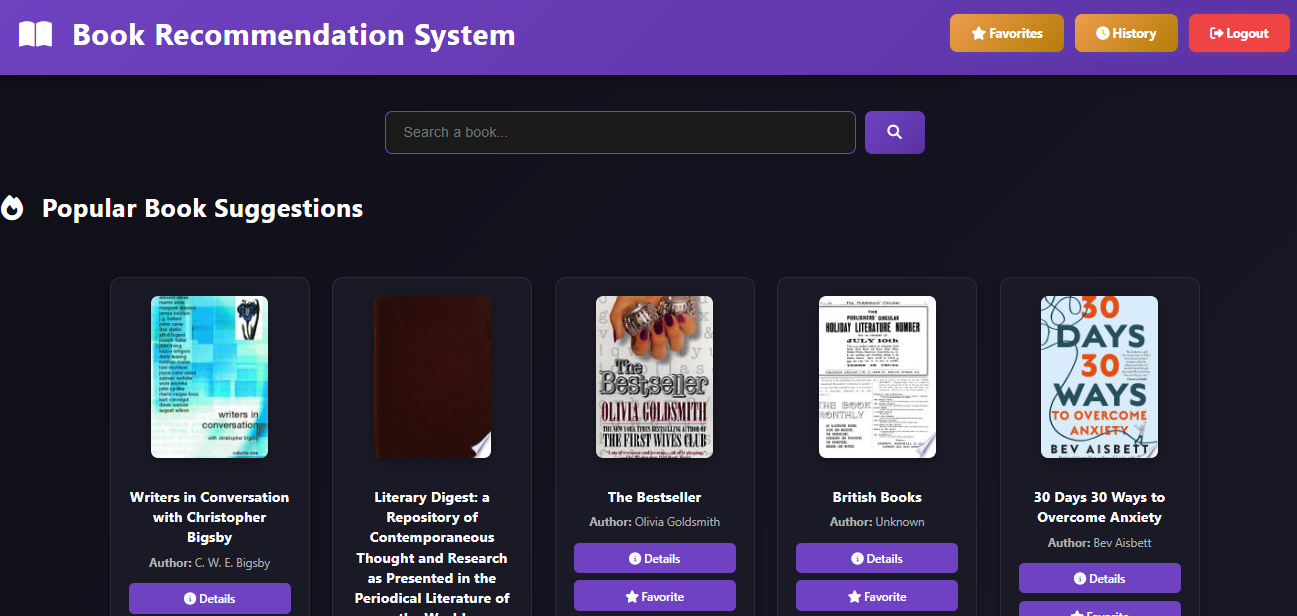Click the star icon on British Books' Favorite button

pos(854,596)
